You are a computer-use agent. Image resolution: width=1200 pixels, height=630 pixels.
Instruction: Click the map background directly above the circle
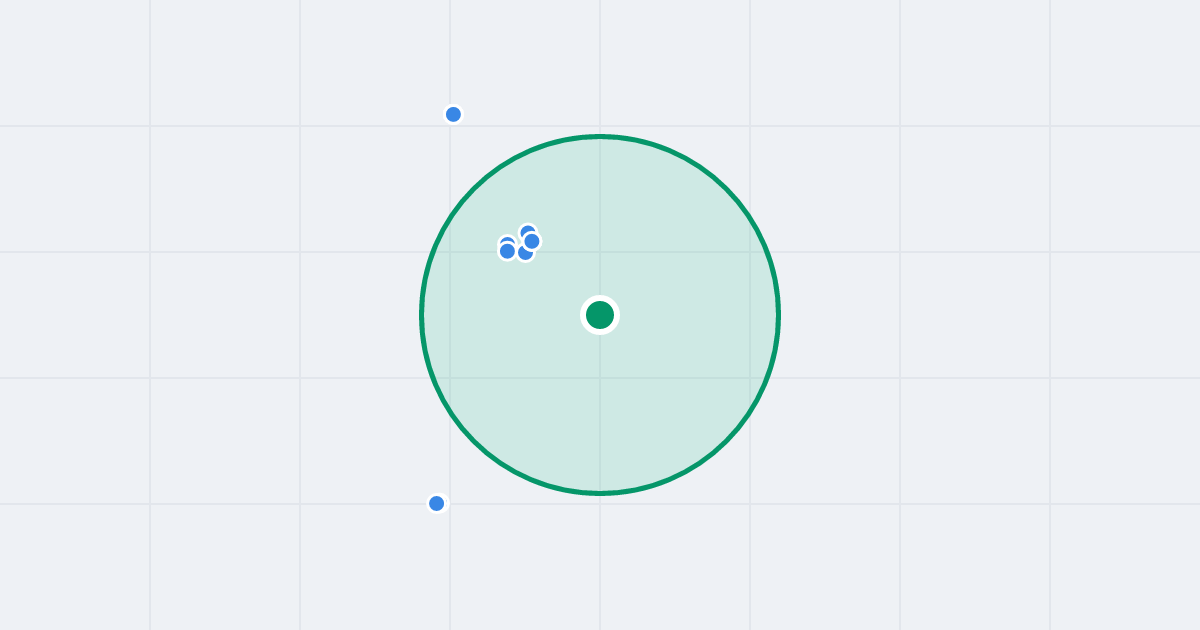(x=600, y=65)
